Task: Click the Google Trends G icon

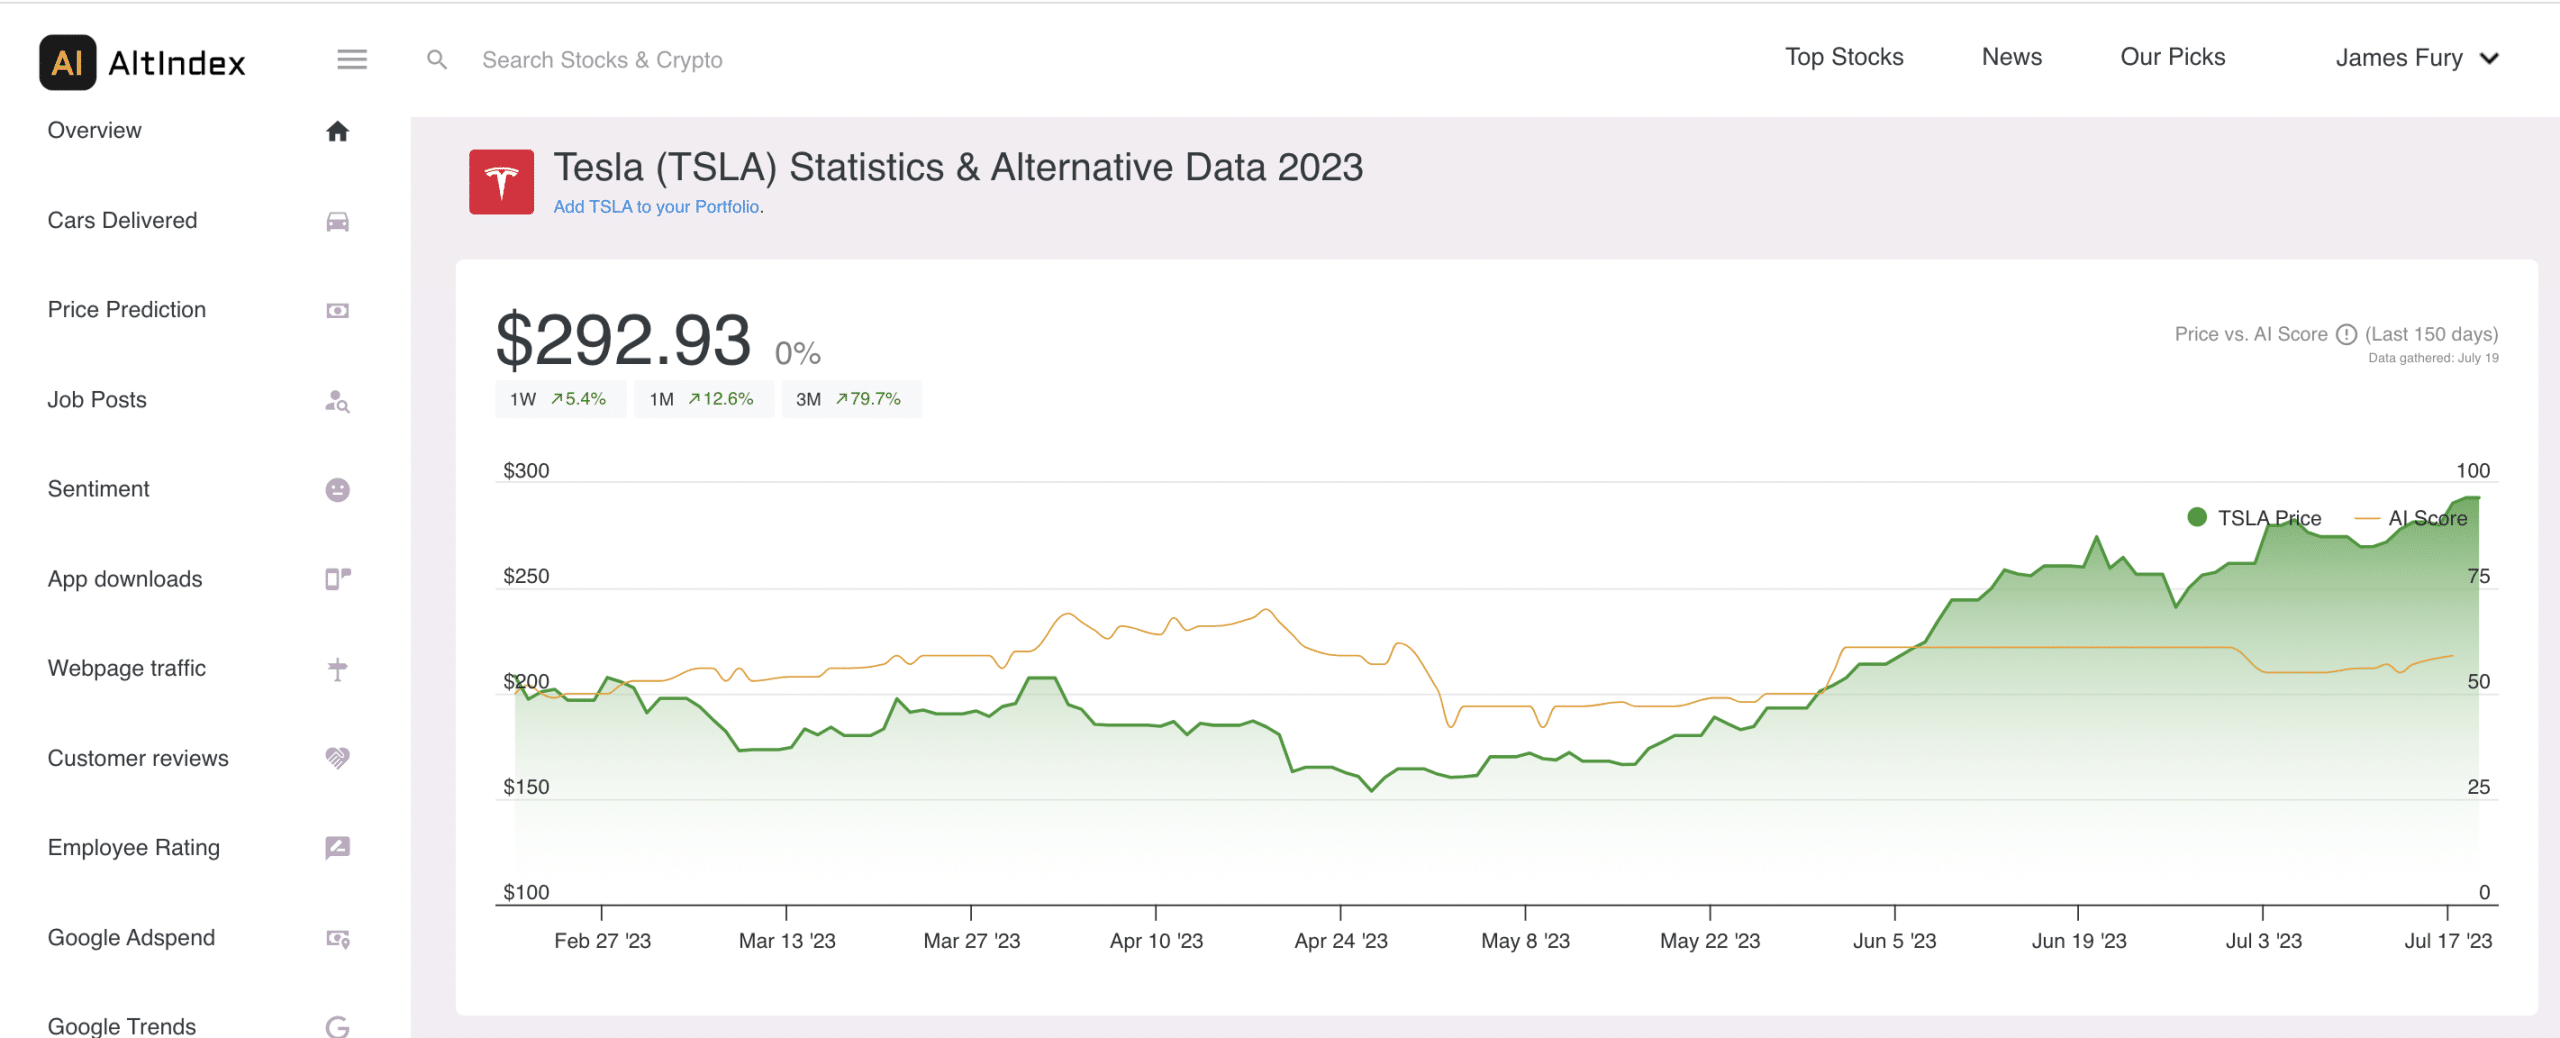Action: 338,1026
